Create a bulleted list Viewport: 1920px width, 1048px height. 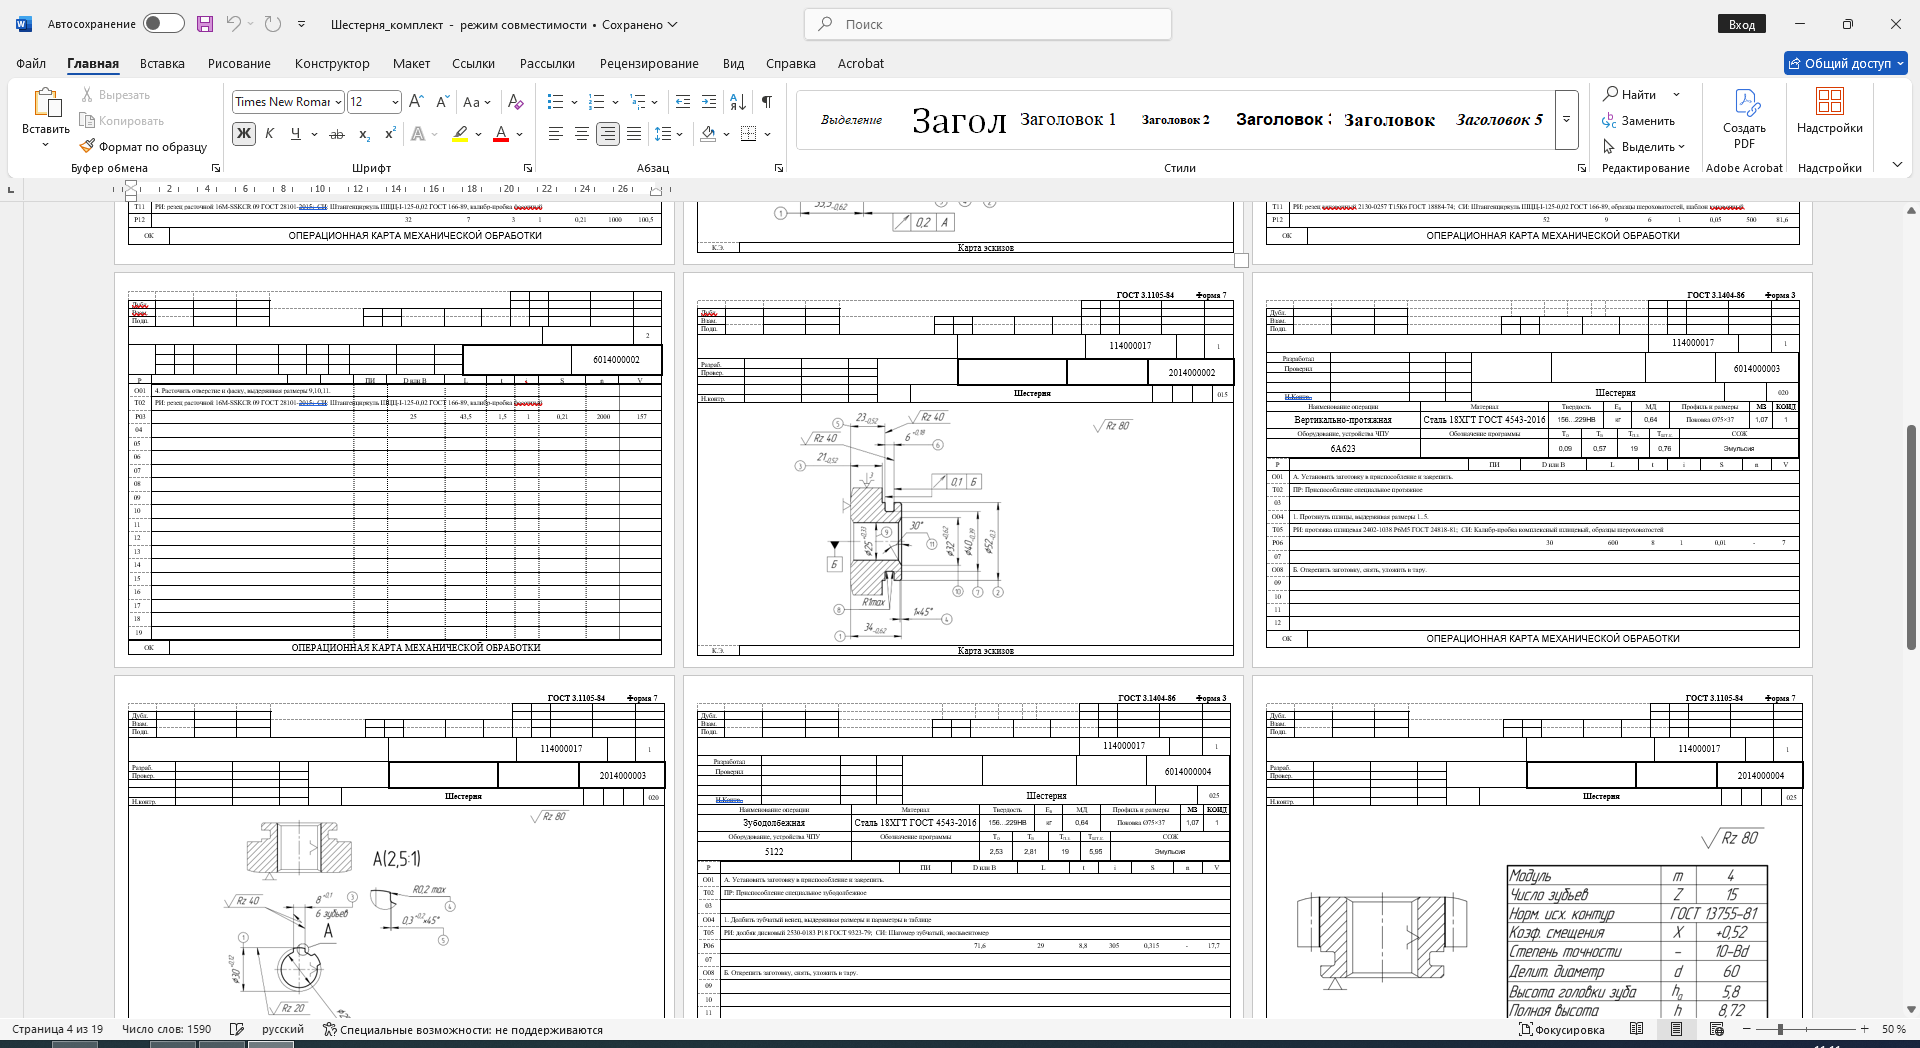click(556, 102)
